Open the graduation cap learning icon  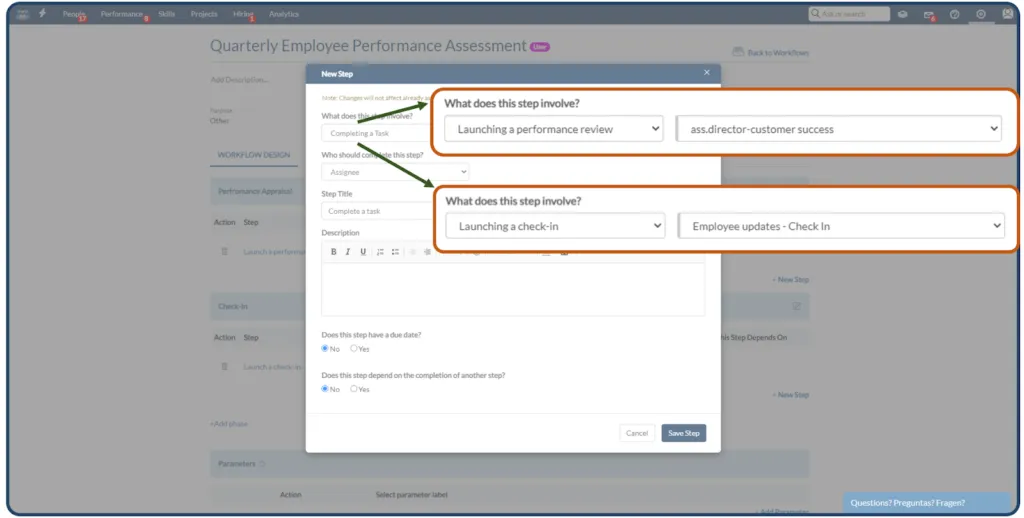coord(903,14)
